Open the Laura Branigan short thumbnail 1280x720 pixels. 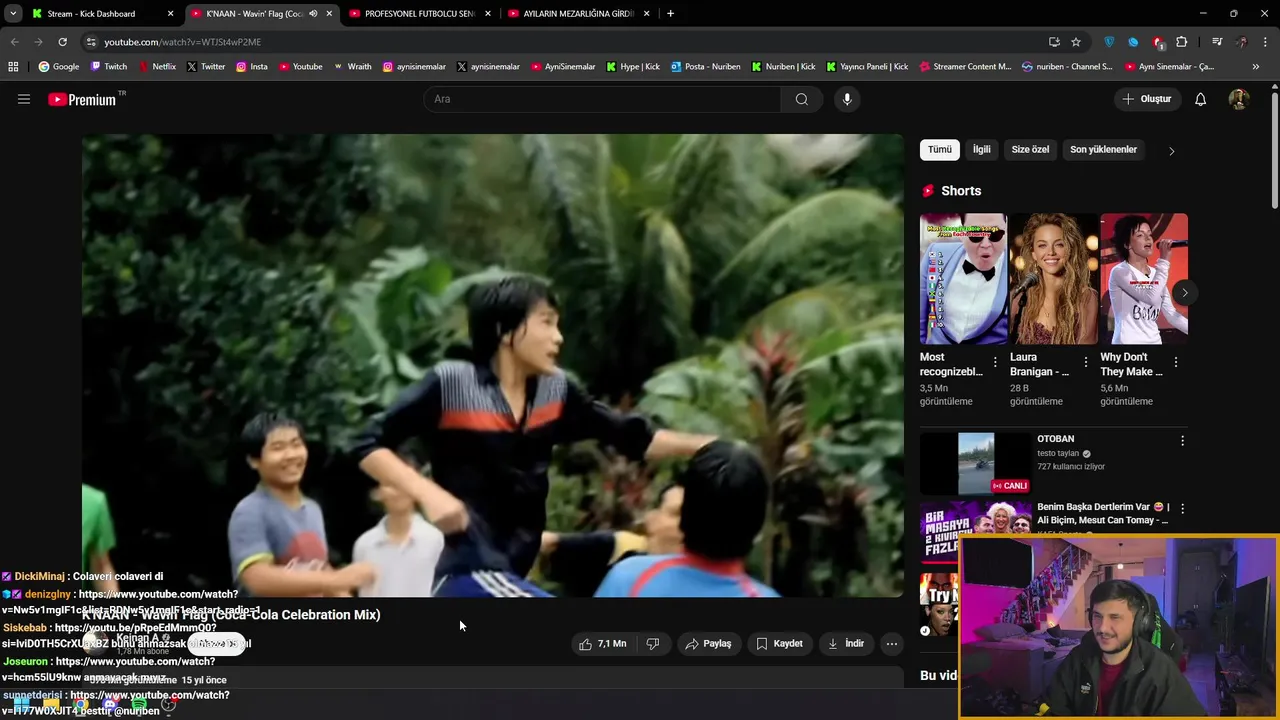[1054, 278]
